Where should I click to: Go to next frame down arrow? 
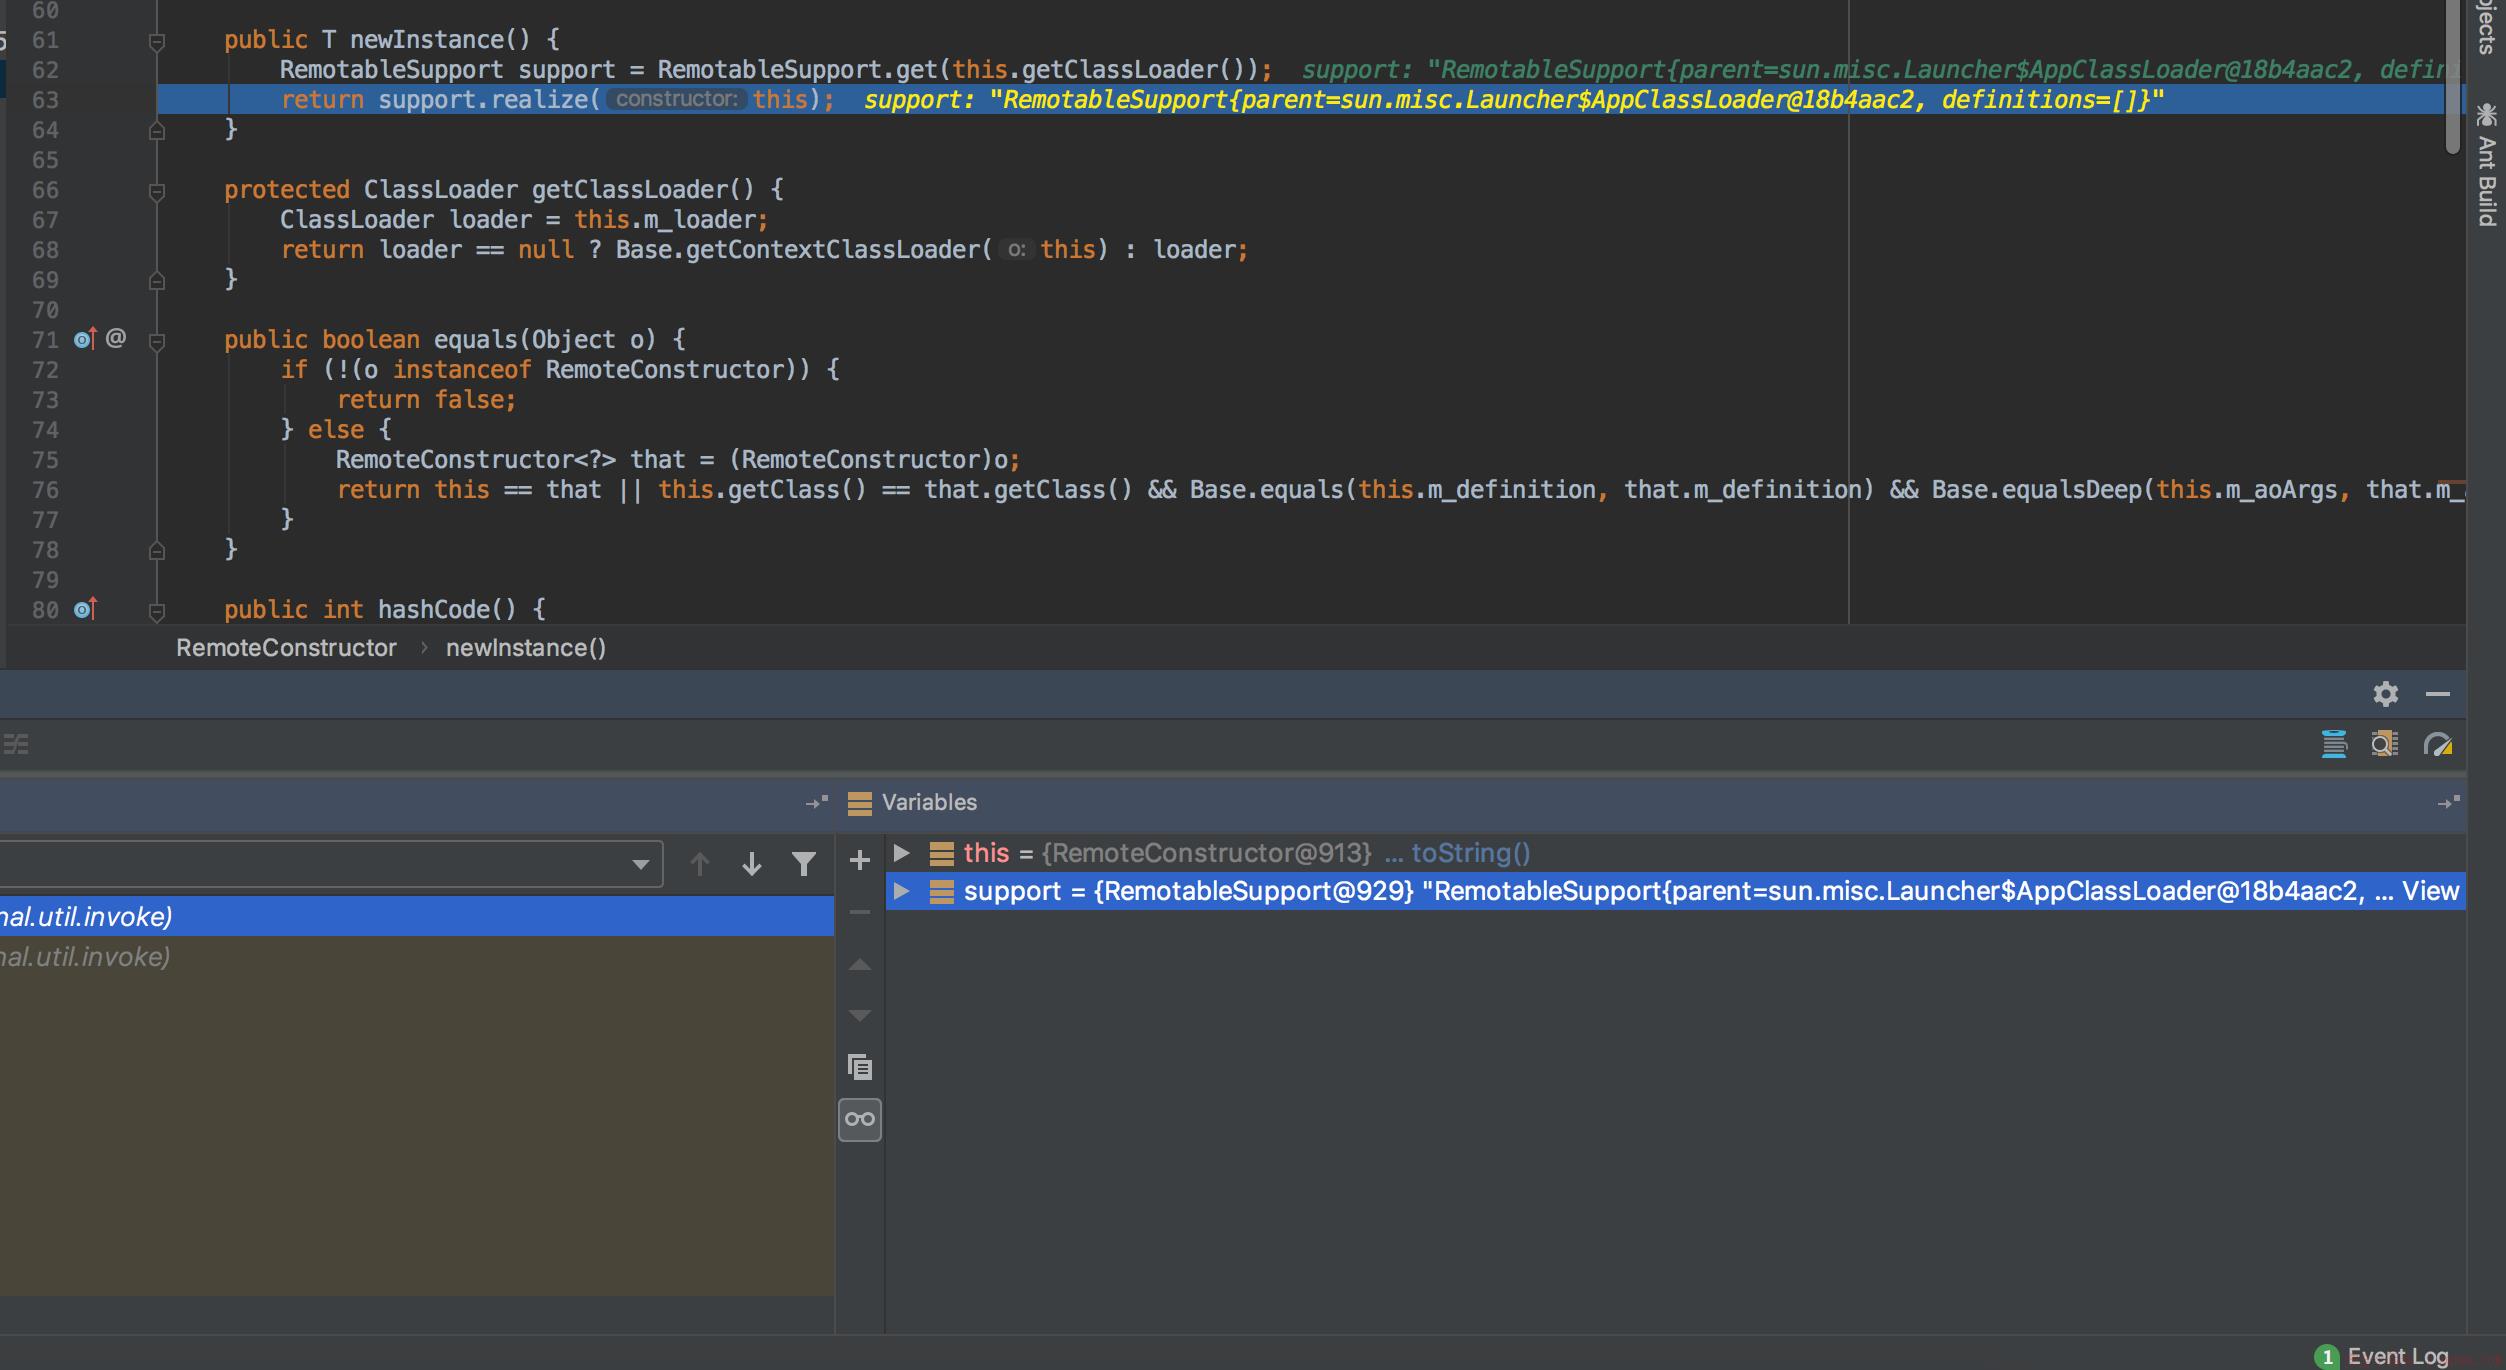tap(752, 864)
